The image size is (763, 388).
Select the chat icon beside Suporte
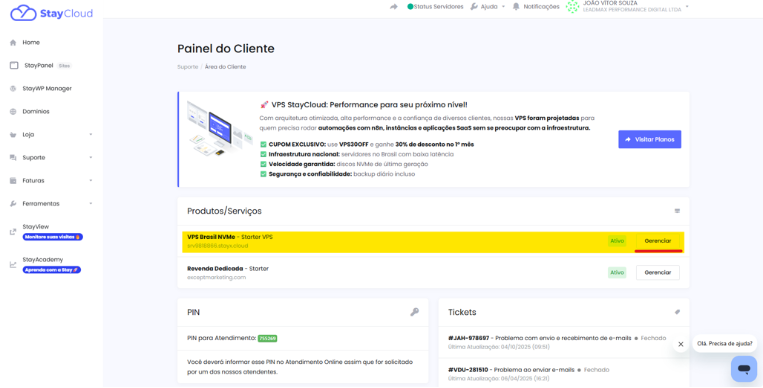click(13, 157)
